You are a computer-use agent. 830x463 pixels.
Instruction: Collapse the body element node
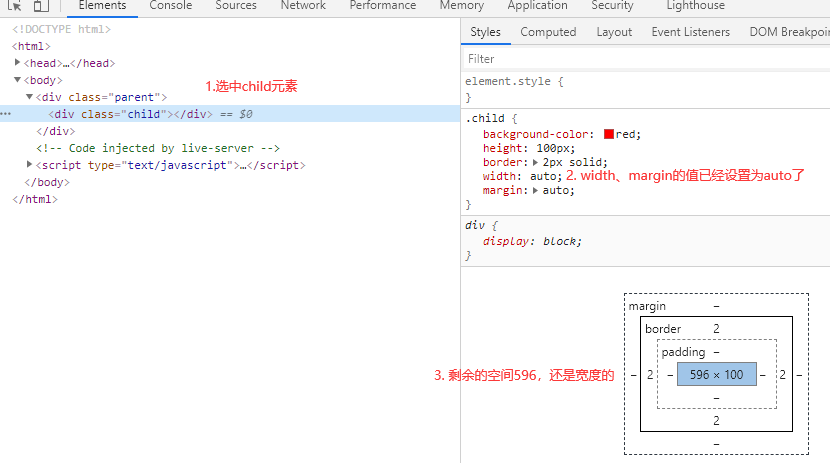pyautogui.click(x=18, y=80)
